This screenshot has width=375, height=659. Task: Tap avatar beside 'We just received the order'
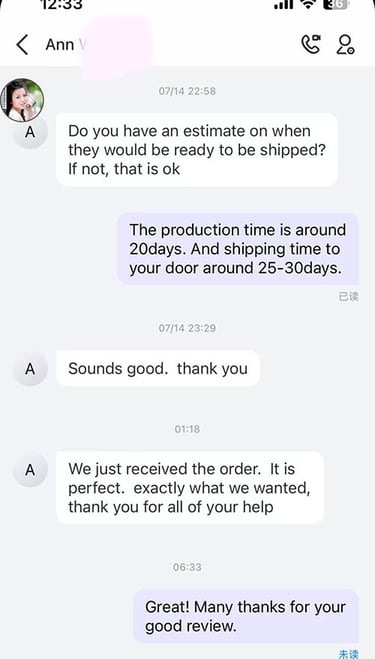[30, 470]
